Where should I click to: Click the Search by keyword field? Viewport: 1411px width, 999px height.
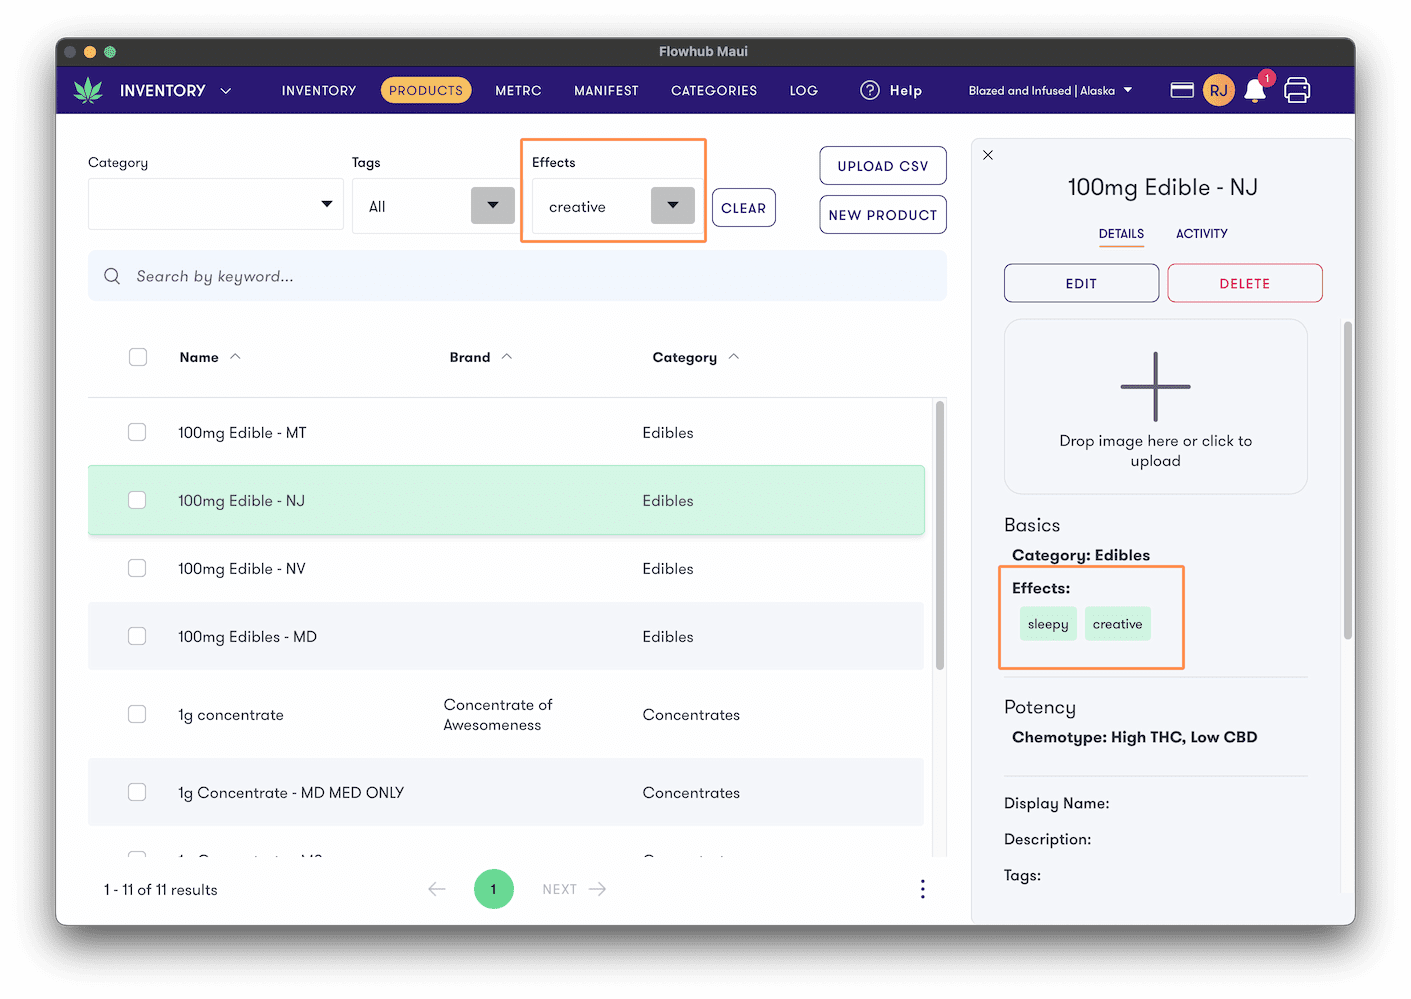pos(517,276)
